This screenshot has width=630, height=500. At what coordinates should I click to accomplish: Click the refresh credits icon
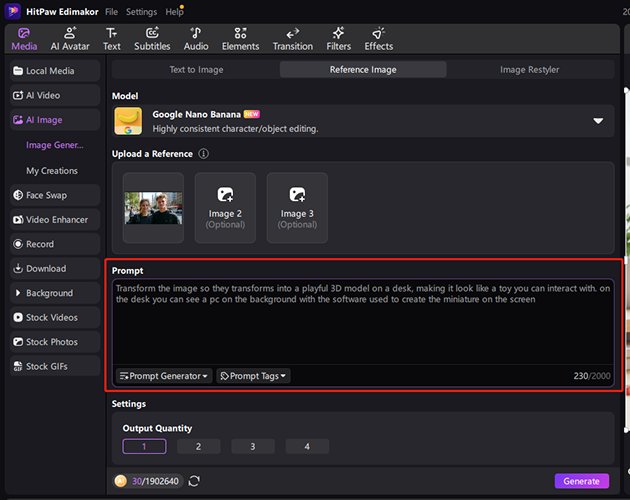point(194,481)
